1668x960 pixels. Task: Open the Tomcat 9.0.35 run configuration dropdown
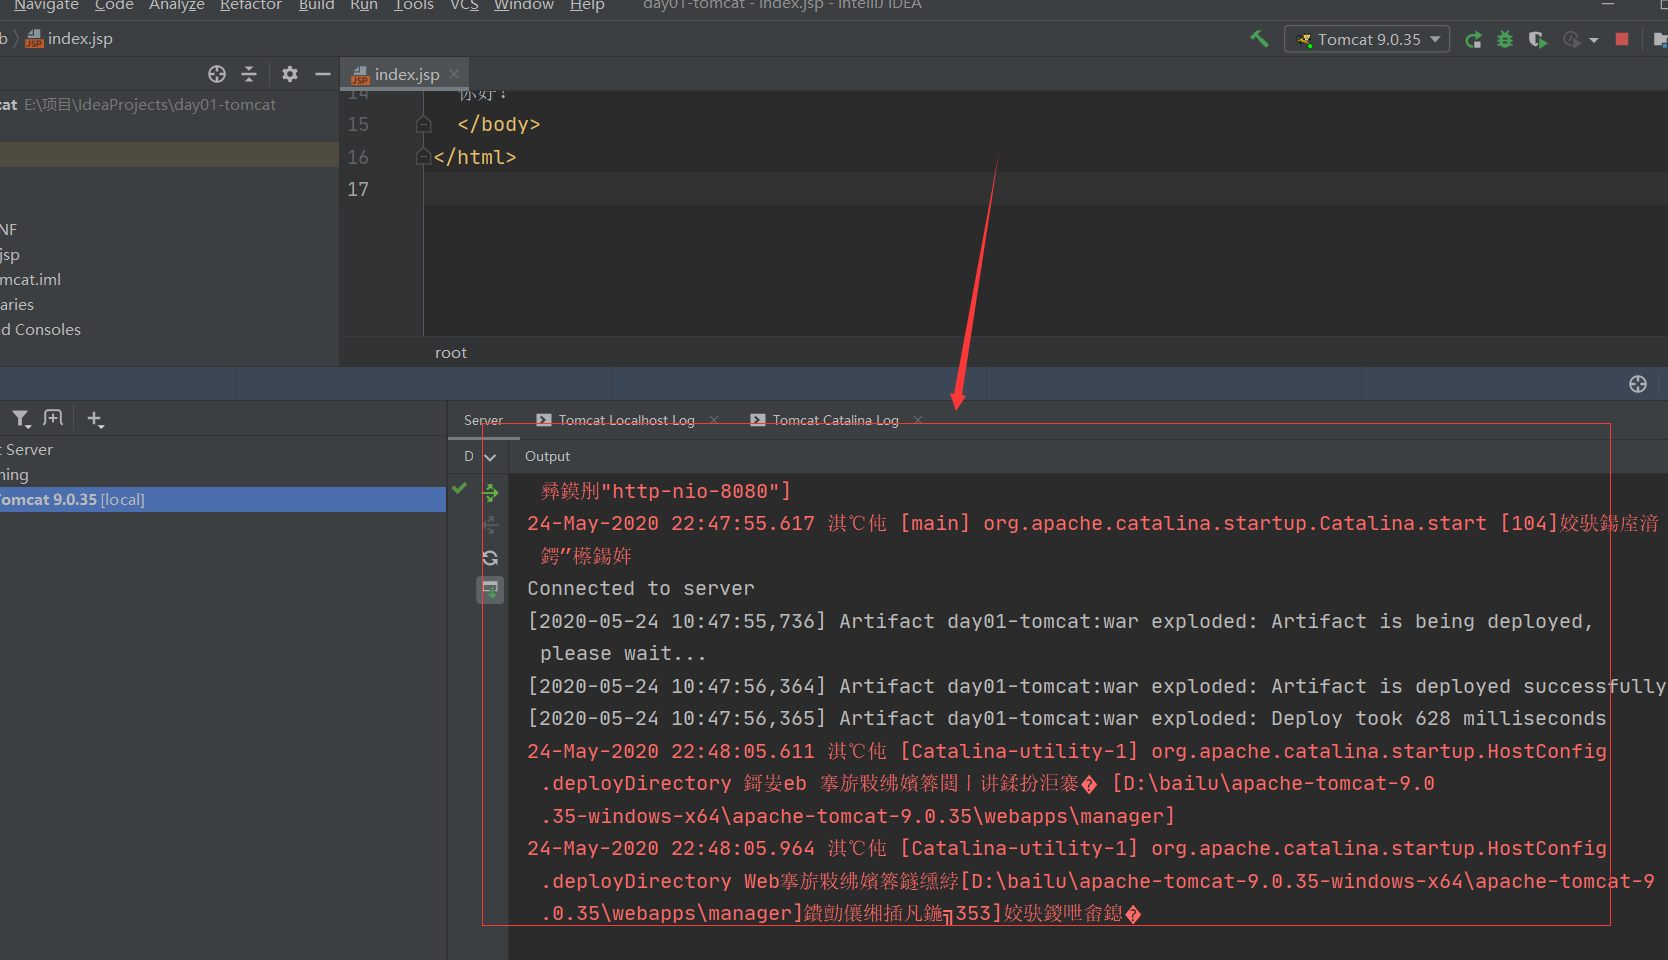pyautogui.click(x=1367, y=39)
